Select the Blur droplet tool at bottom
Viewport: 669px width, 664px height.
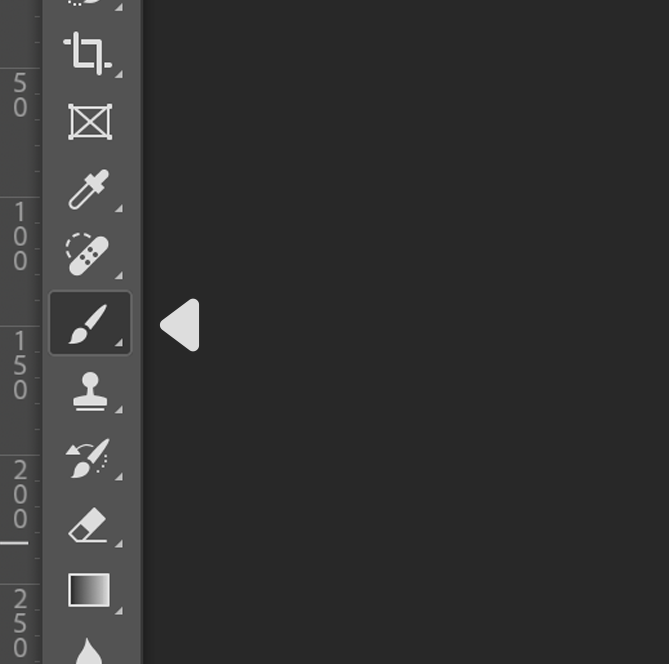pyautogui.click(x=89, y=651)
